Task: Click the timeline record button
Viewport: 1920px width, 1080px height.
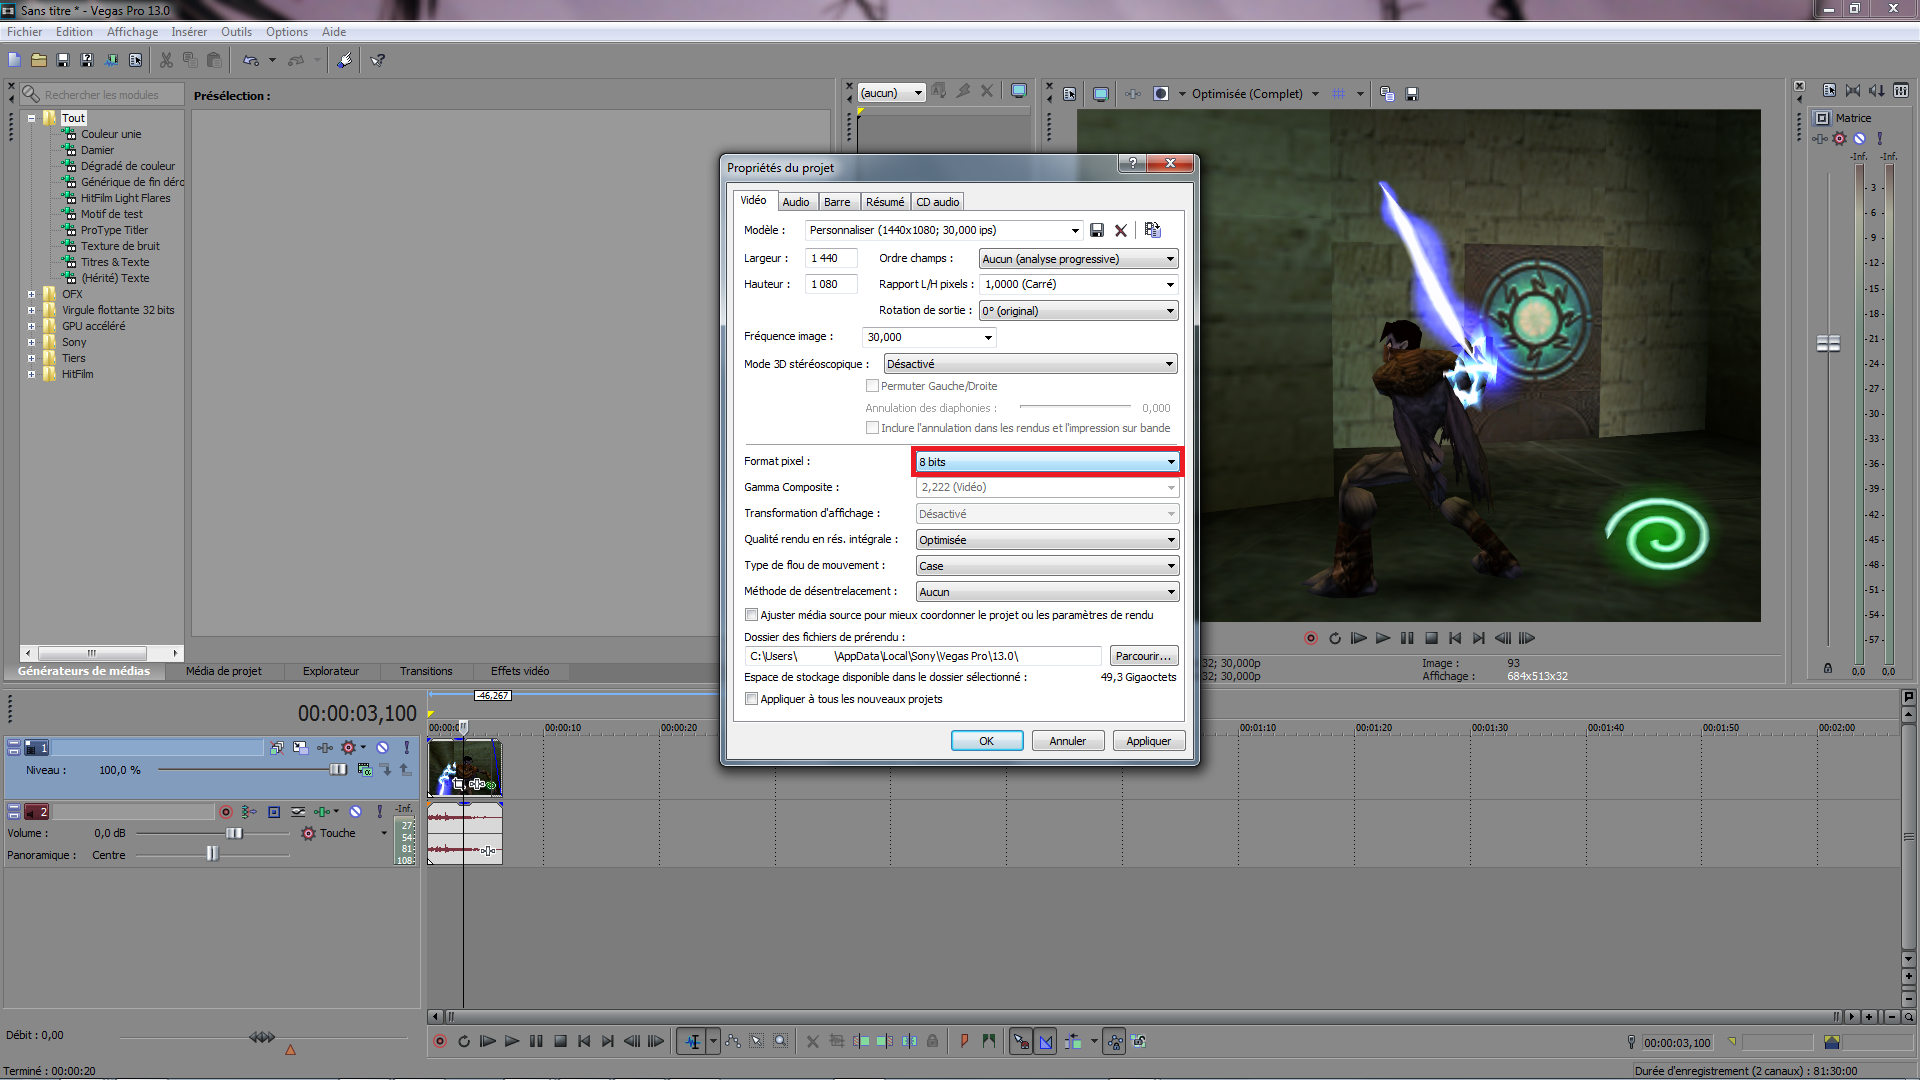Action: pos(440,1041)
